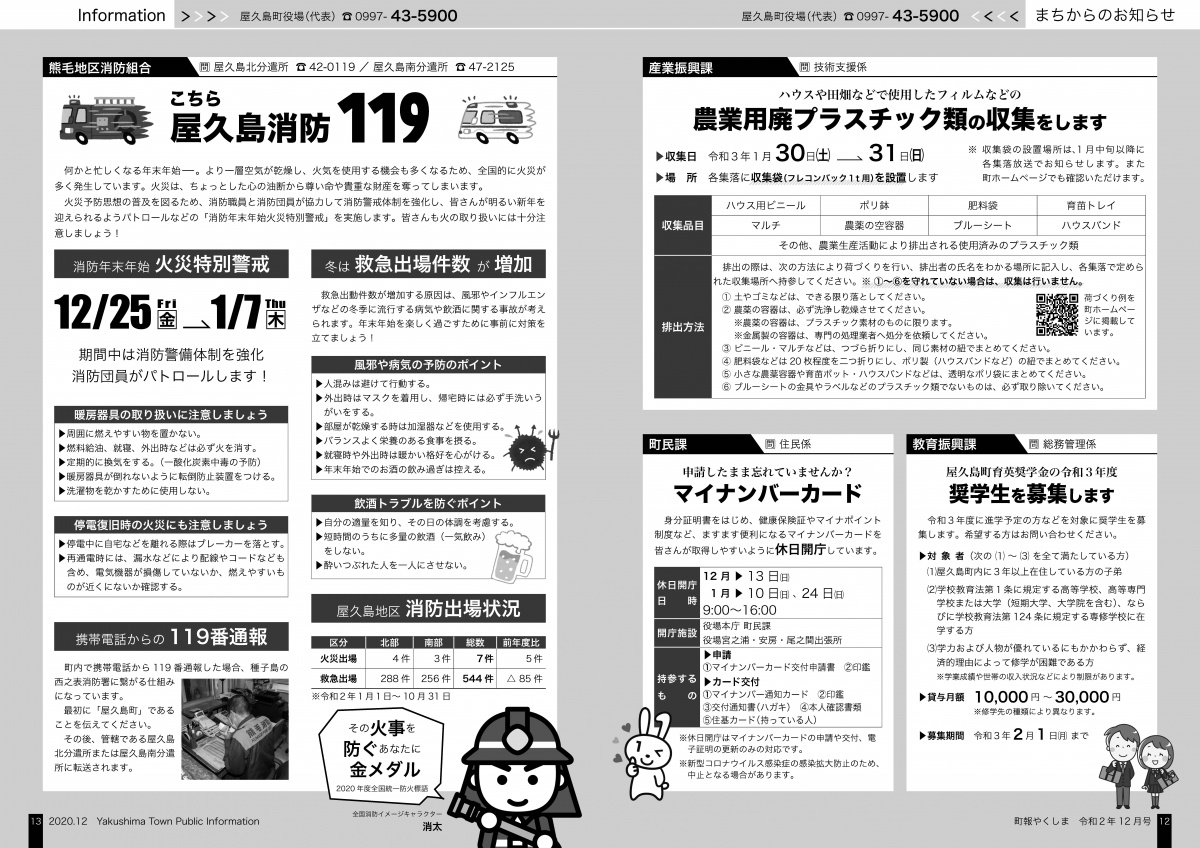Click the 10,000円〜30,000円 amount

point(1047,697)
